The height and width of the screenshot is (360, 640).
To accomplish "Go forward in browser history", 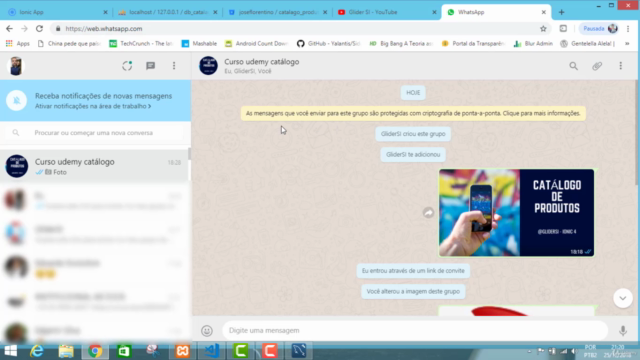I will [24, 29].
